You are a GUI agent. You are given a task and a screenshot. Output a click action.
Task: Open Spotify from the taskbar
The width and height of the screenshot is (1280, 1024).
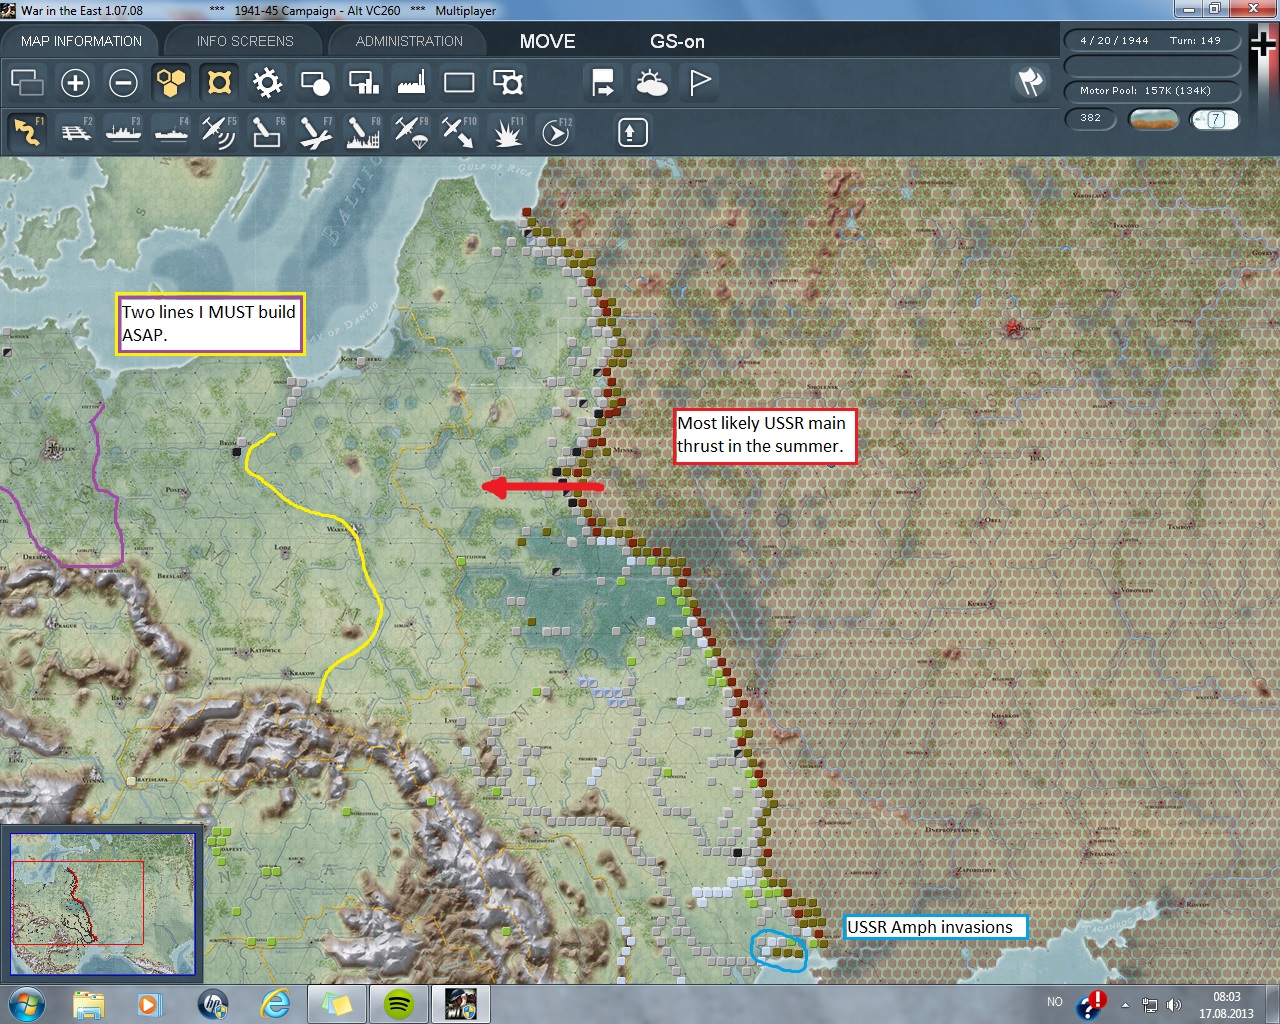coord(399,1004)
